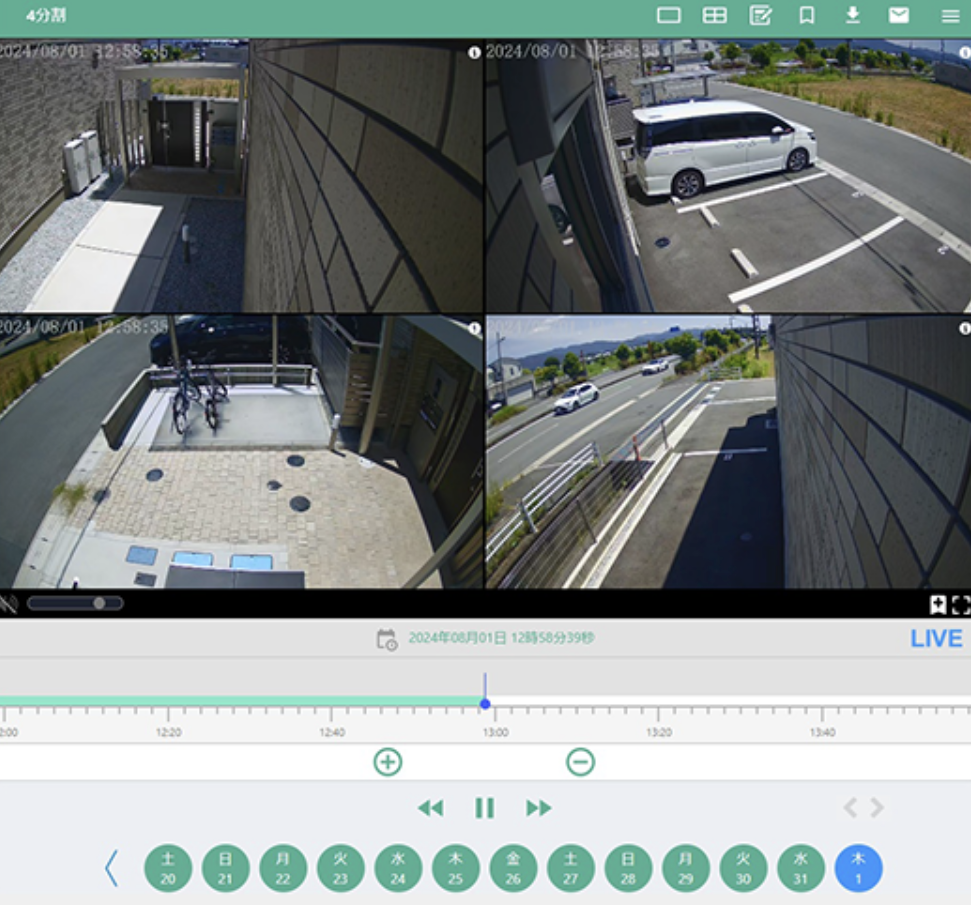Screen dimensions: 971x905
Task: Pause the video playback
Action: (485, 808)
